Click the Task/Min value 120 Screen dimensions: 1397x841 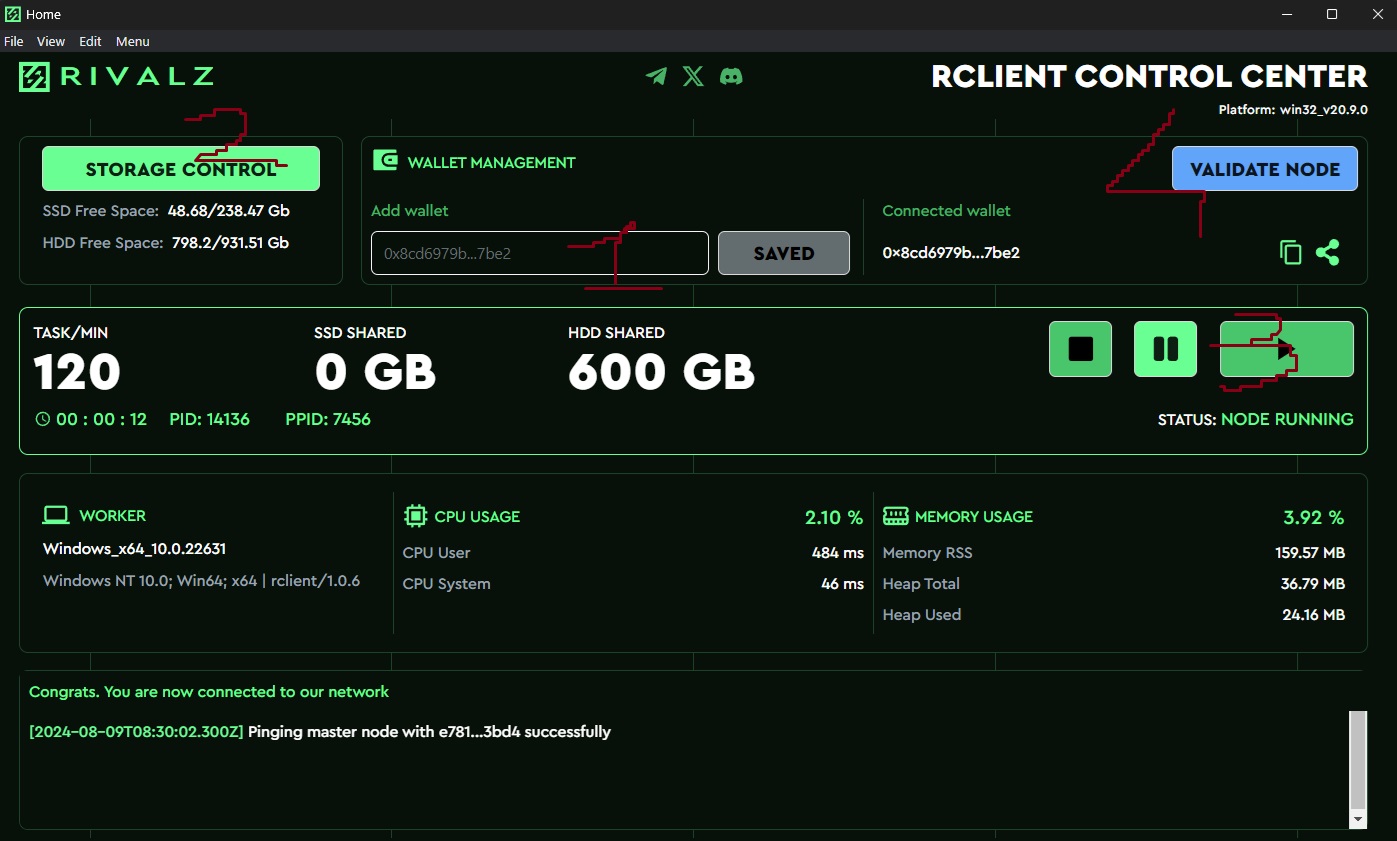point(78,372)
